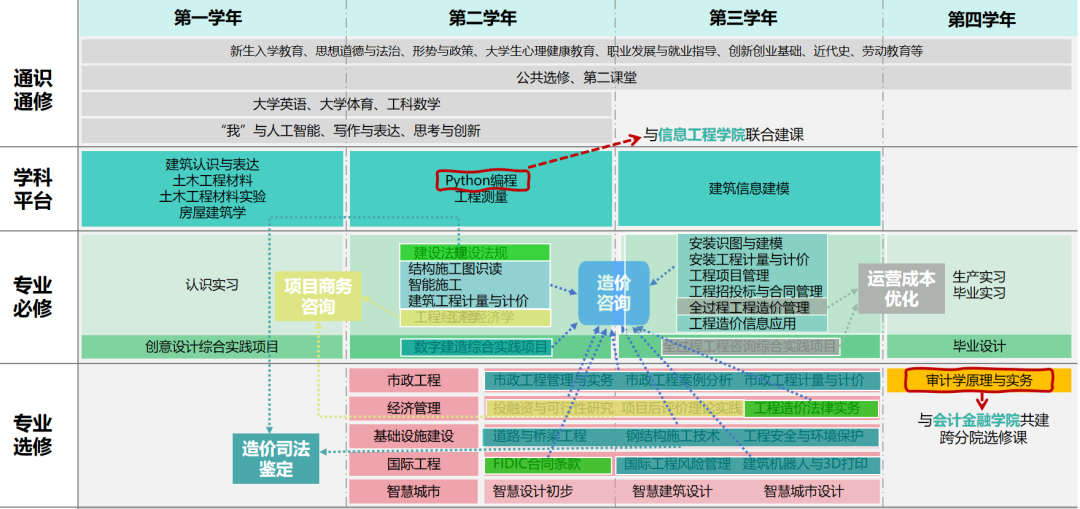Click the 跨分院选修课 text

tap(983, 438)
